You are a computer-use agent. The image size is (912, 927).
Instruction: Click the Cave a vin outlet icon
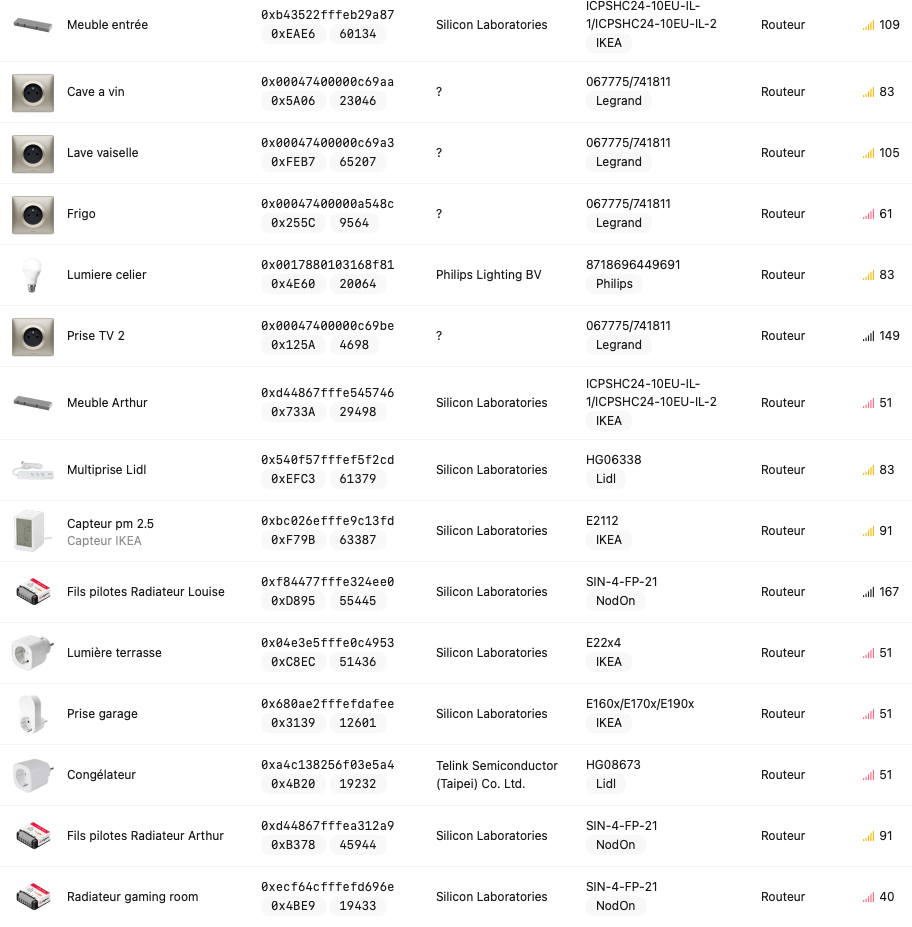click(x=32, y=92)
